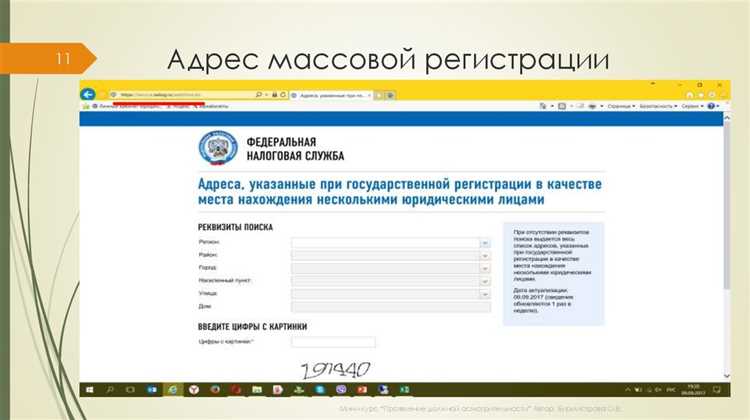The height and width of the screenshot is (420, 750).
Task: Click the Federal Tax Service emblem logo
Action: 218,148
